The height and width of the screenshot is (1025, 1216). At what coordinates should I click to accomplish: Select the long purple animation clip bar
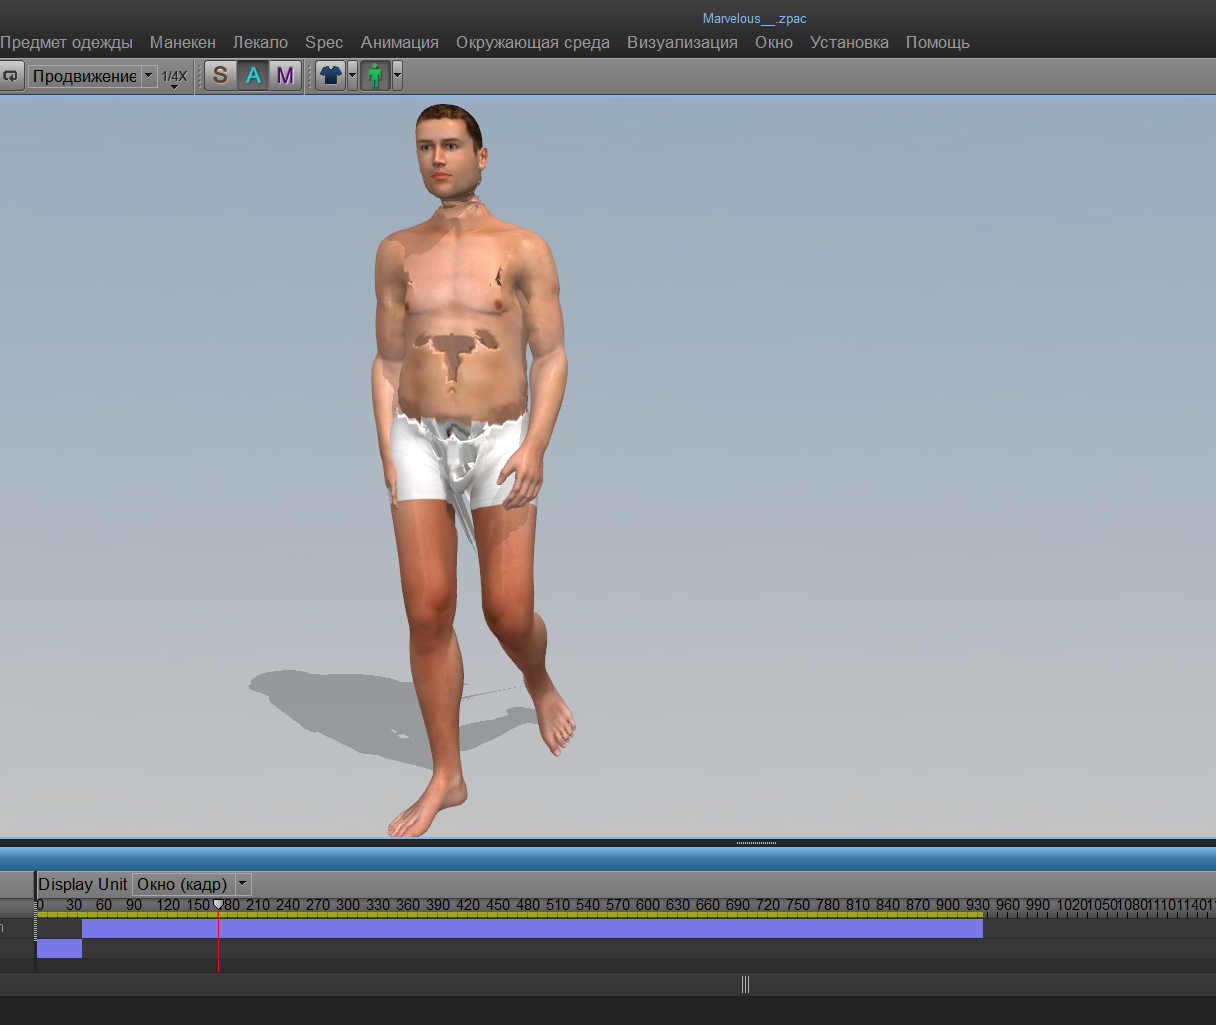pos(532,929)
